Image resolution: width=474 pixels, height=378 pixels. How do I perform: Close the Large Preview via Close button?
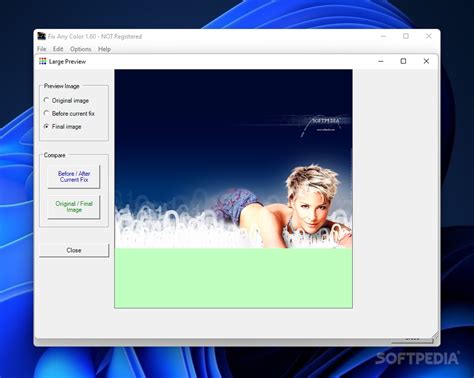[74, 250]
